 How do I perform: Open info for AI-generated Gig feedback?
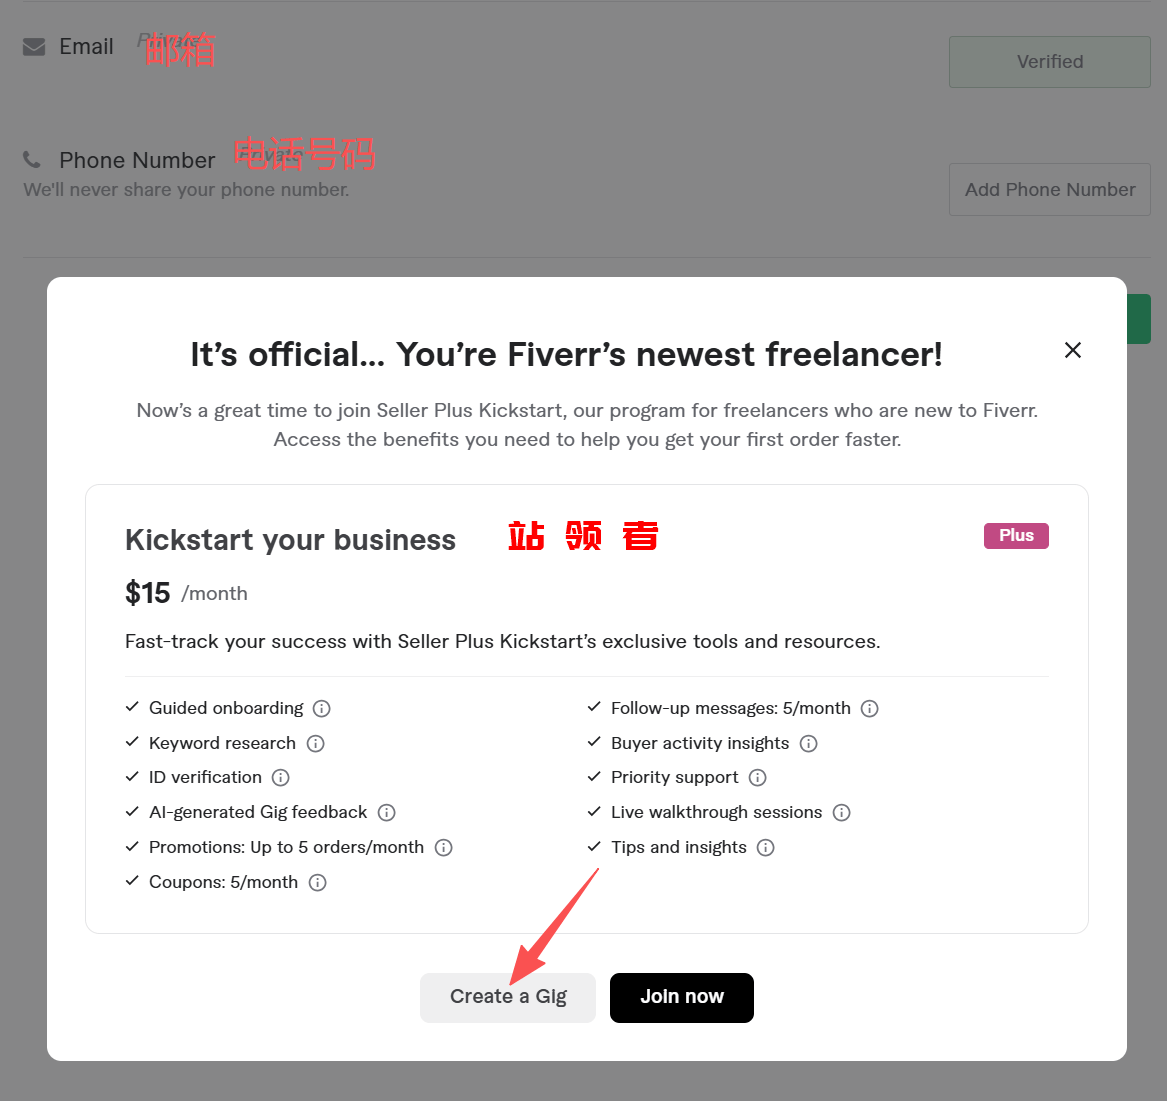tap(387, 813)
